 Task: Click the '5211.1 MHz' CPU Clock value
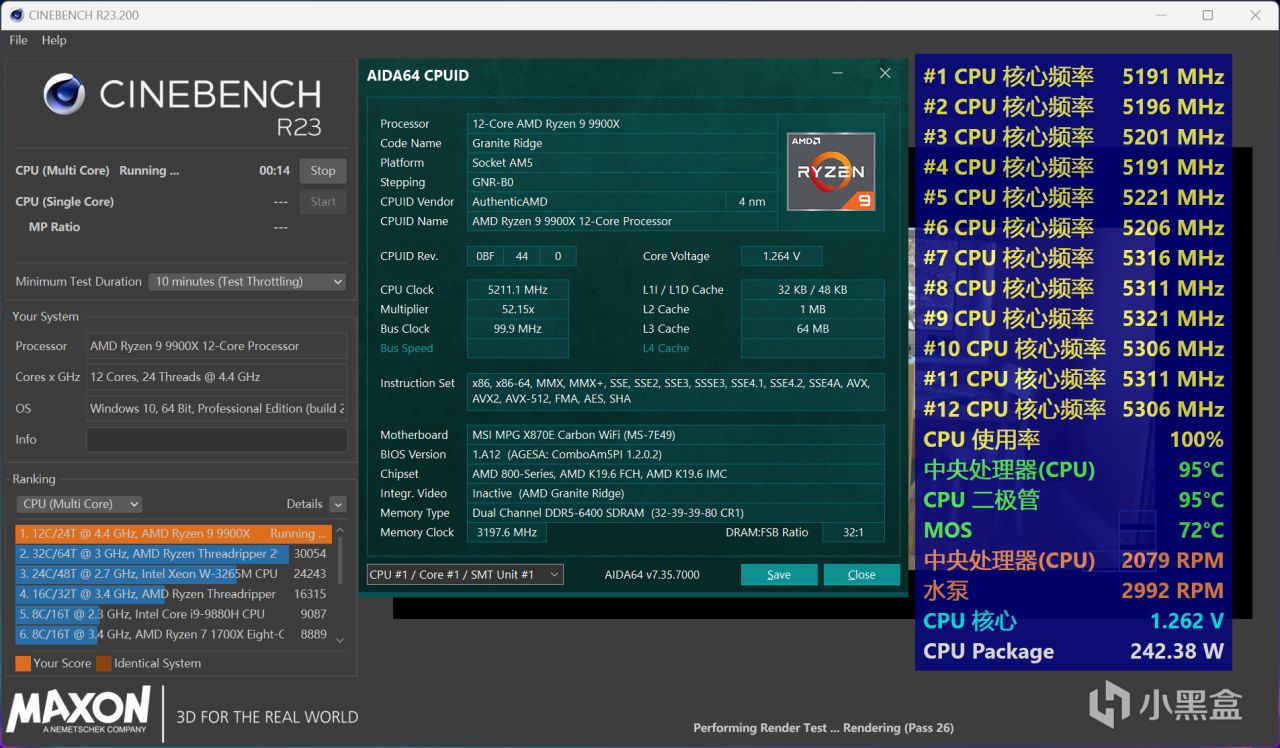[518, 290]
